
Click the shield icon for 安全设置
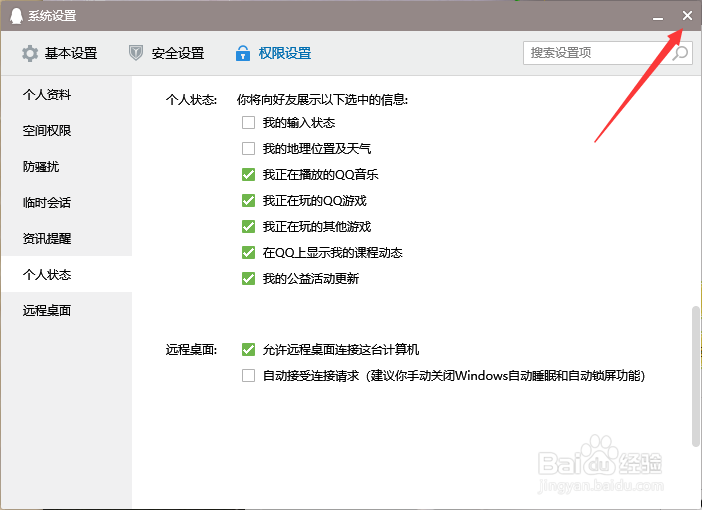136,53
